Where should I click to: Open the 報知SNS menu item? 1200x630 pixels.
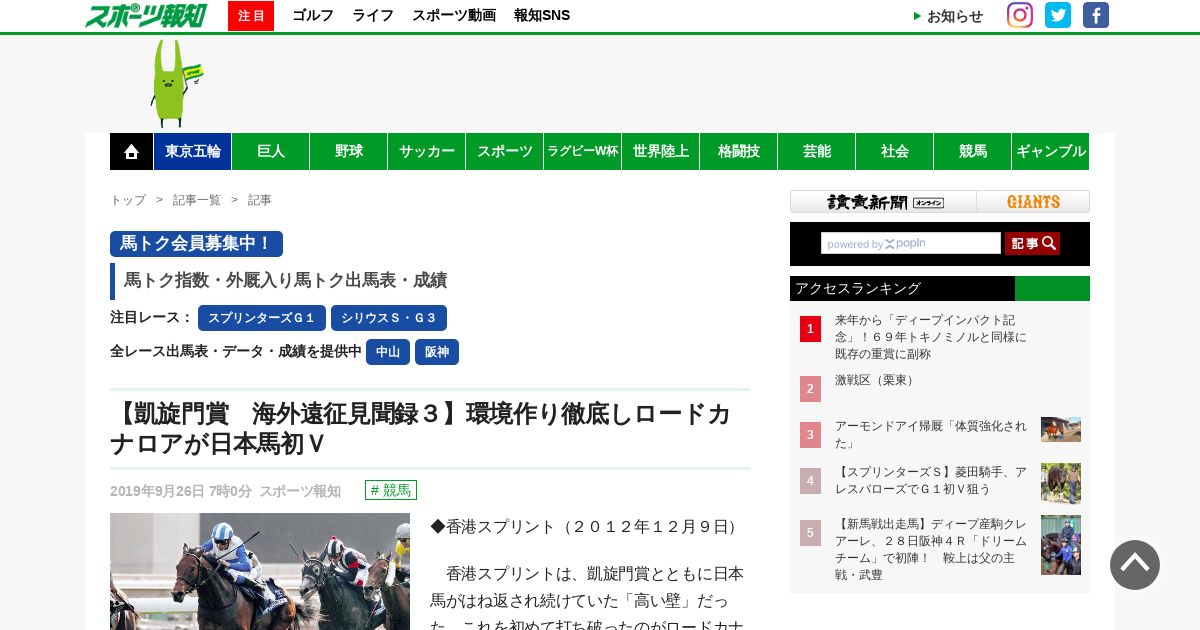pos(542,16)
